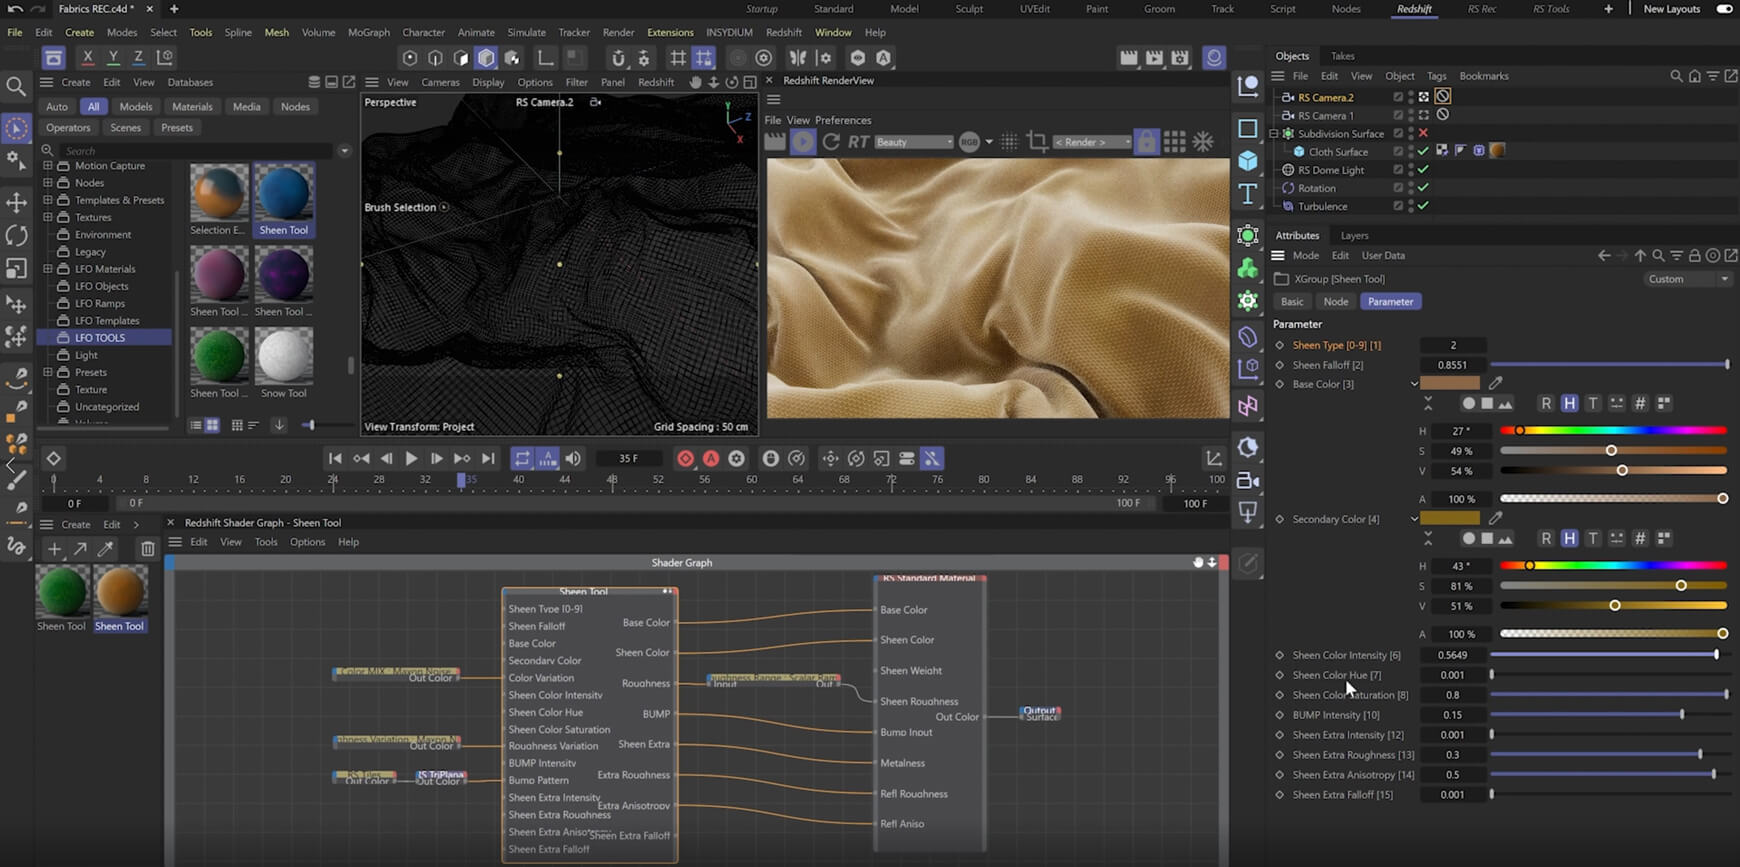Open Secondary Color eyedropper picker

point(1495,518)
